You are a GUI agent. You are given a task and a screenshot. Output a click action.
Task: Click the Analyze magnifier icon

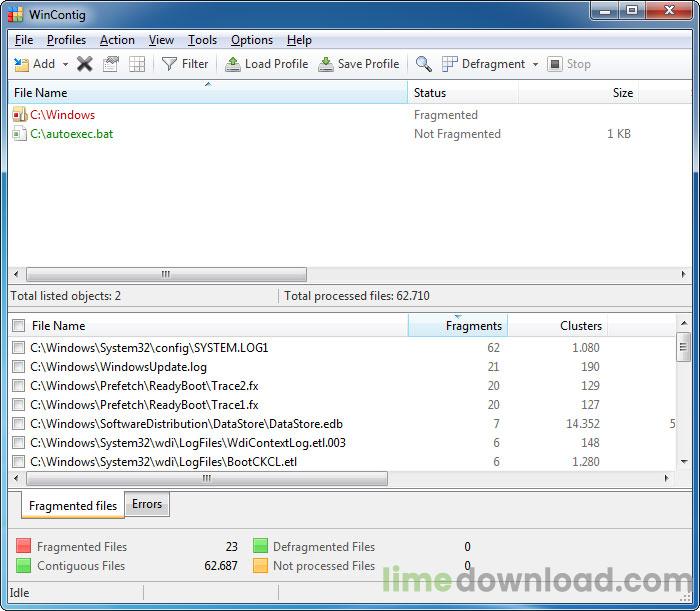point(424,64)
